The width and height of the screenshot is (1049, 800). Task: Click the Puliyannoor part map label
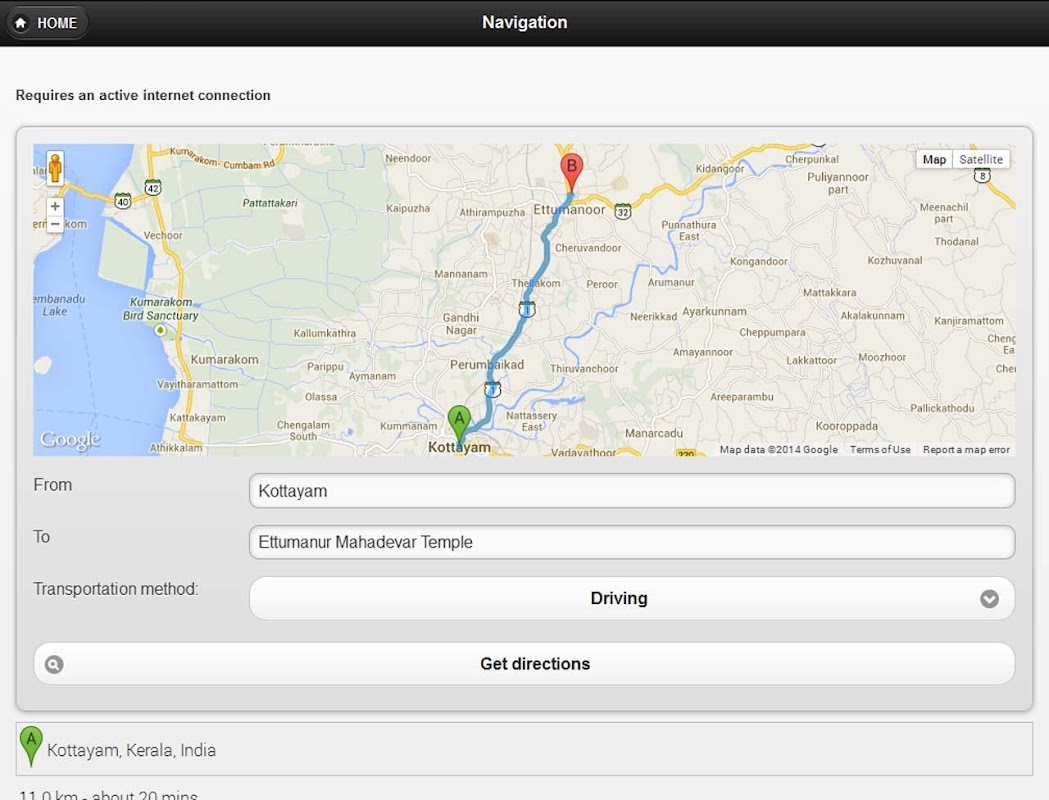[838, 183]
